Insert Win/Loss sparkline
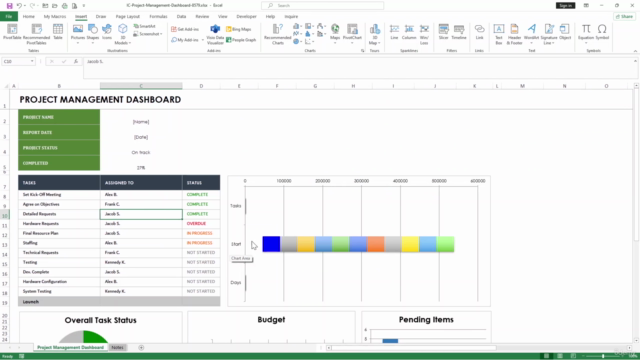The image size is (640, 360). 424,34
